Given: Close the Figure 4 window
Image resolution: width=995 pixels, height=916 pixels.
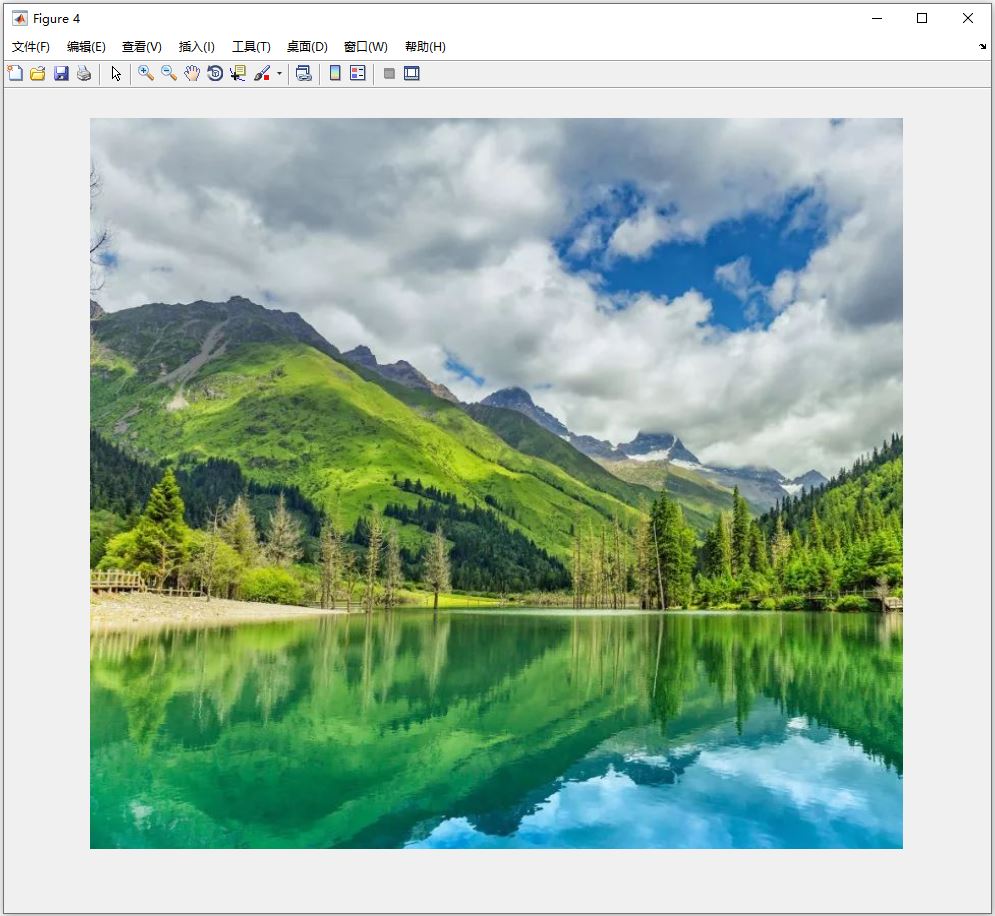Looking at the screenshot, I should tap(968, 18).
